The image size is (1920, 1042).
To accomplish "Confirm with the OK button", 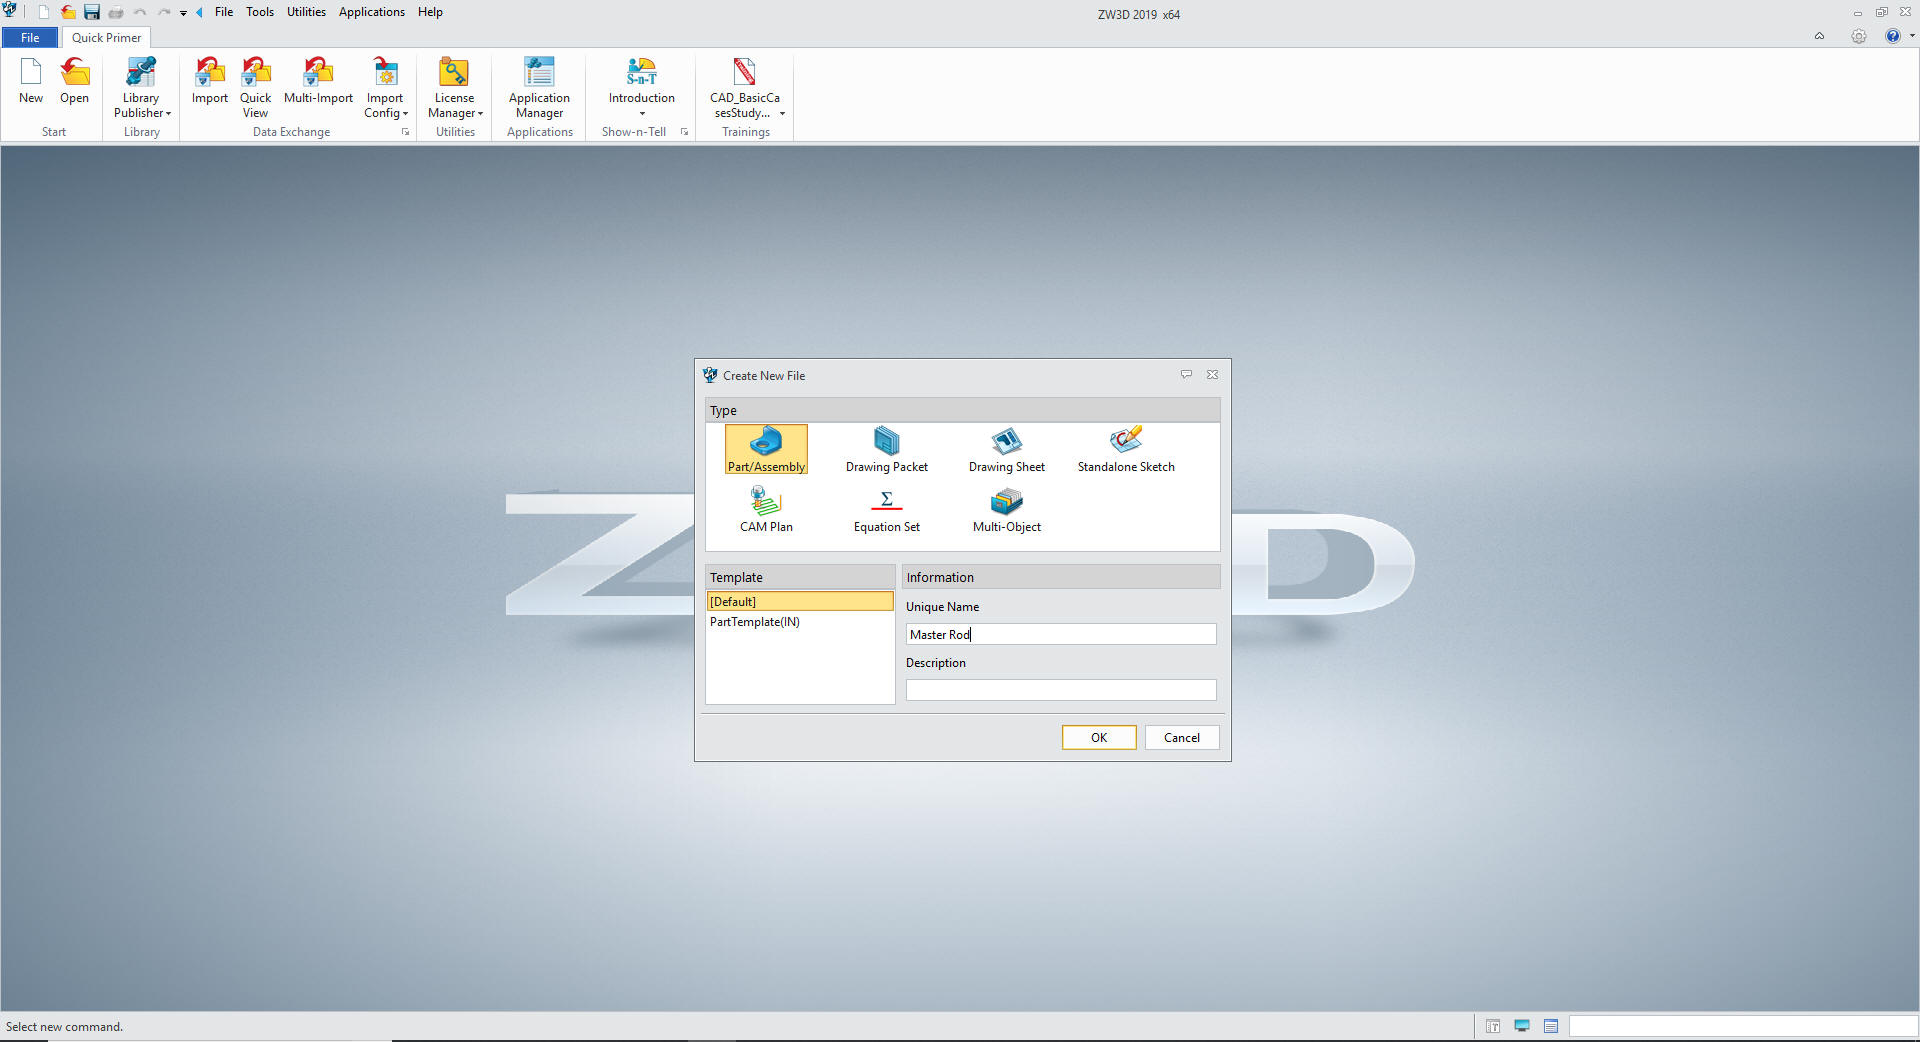I will [x=1098, y=737].
